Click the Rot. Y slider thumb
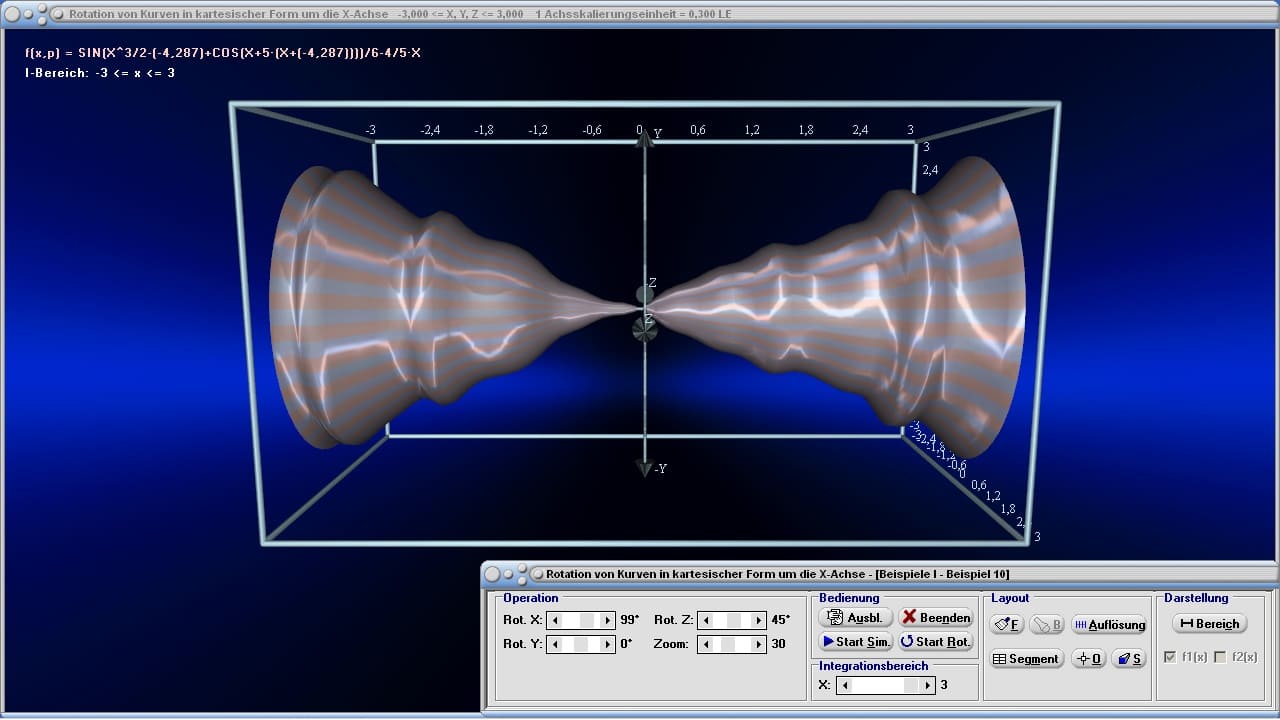The image size is (1280, 720). click(x=581, y=645)
